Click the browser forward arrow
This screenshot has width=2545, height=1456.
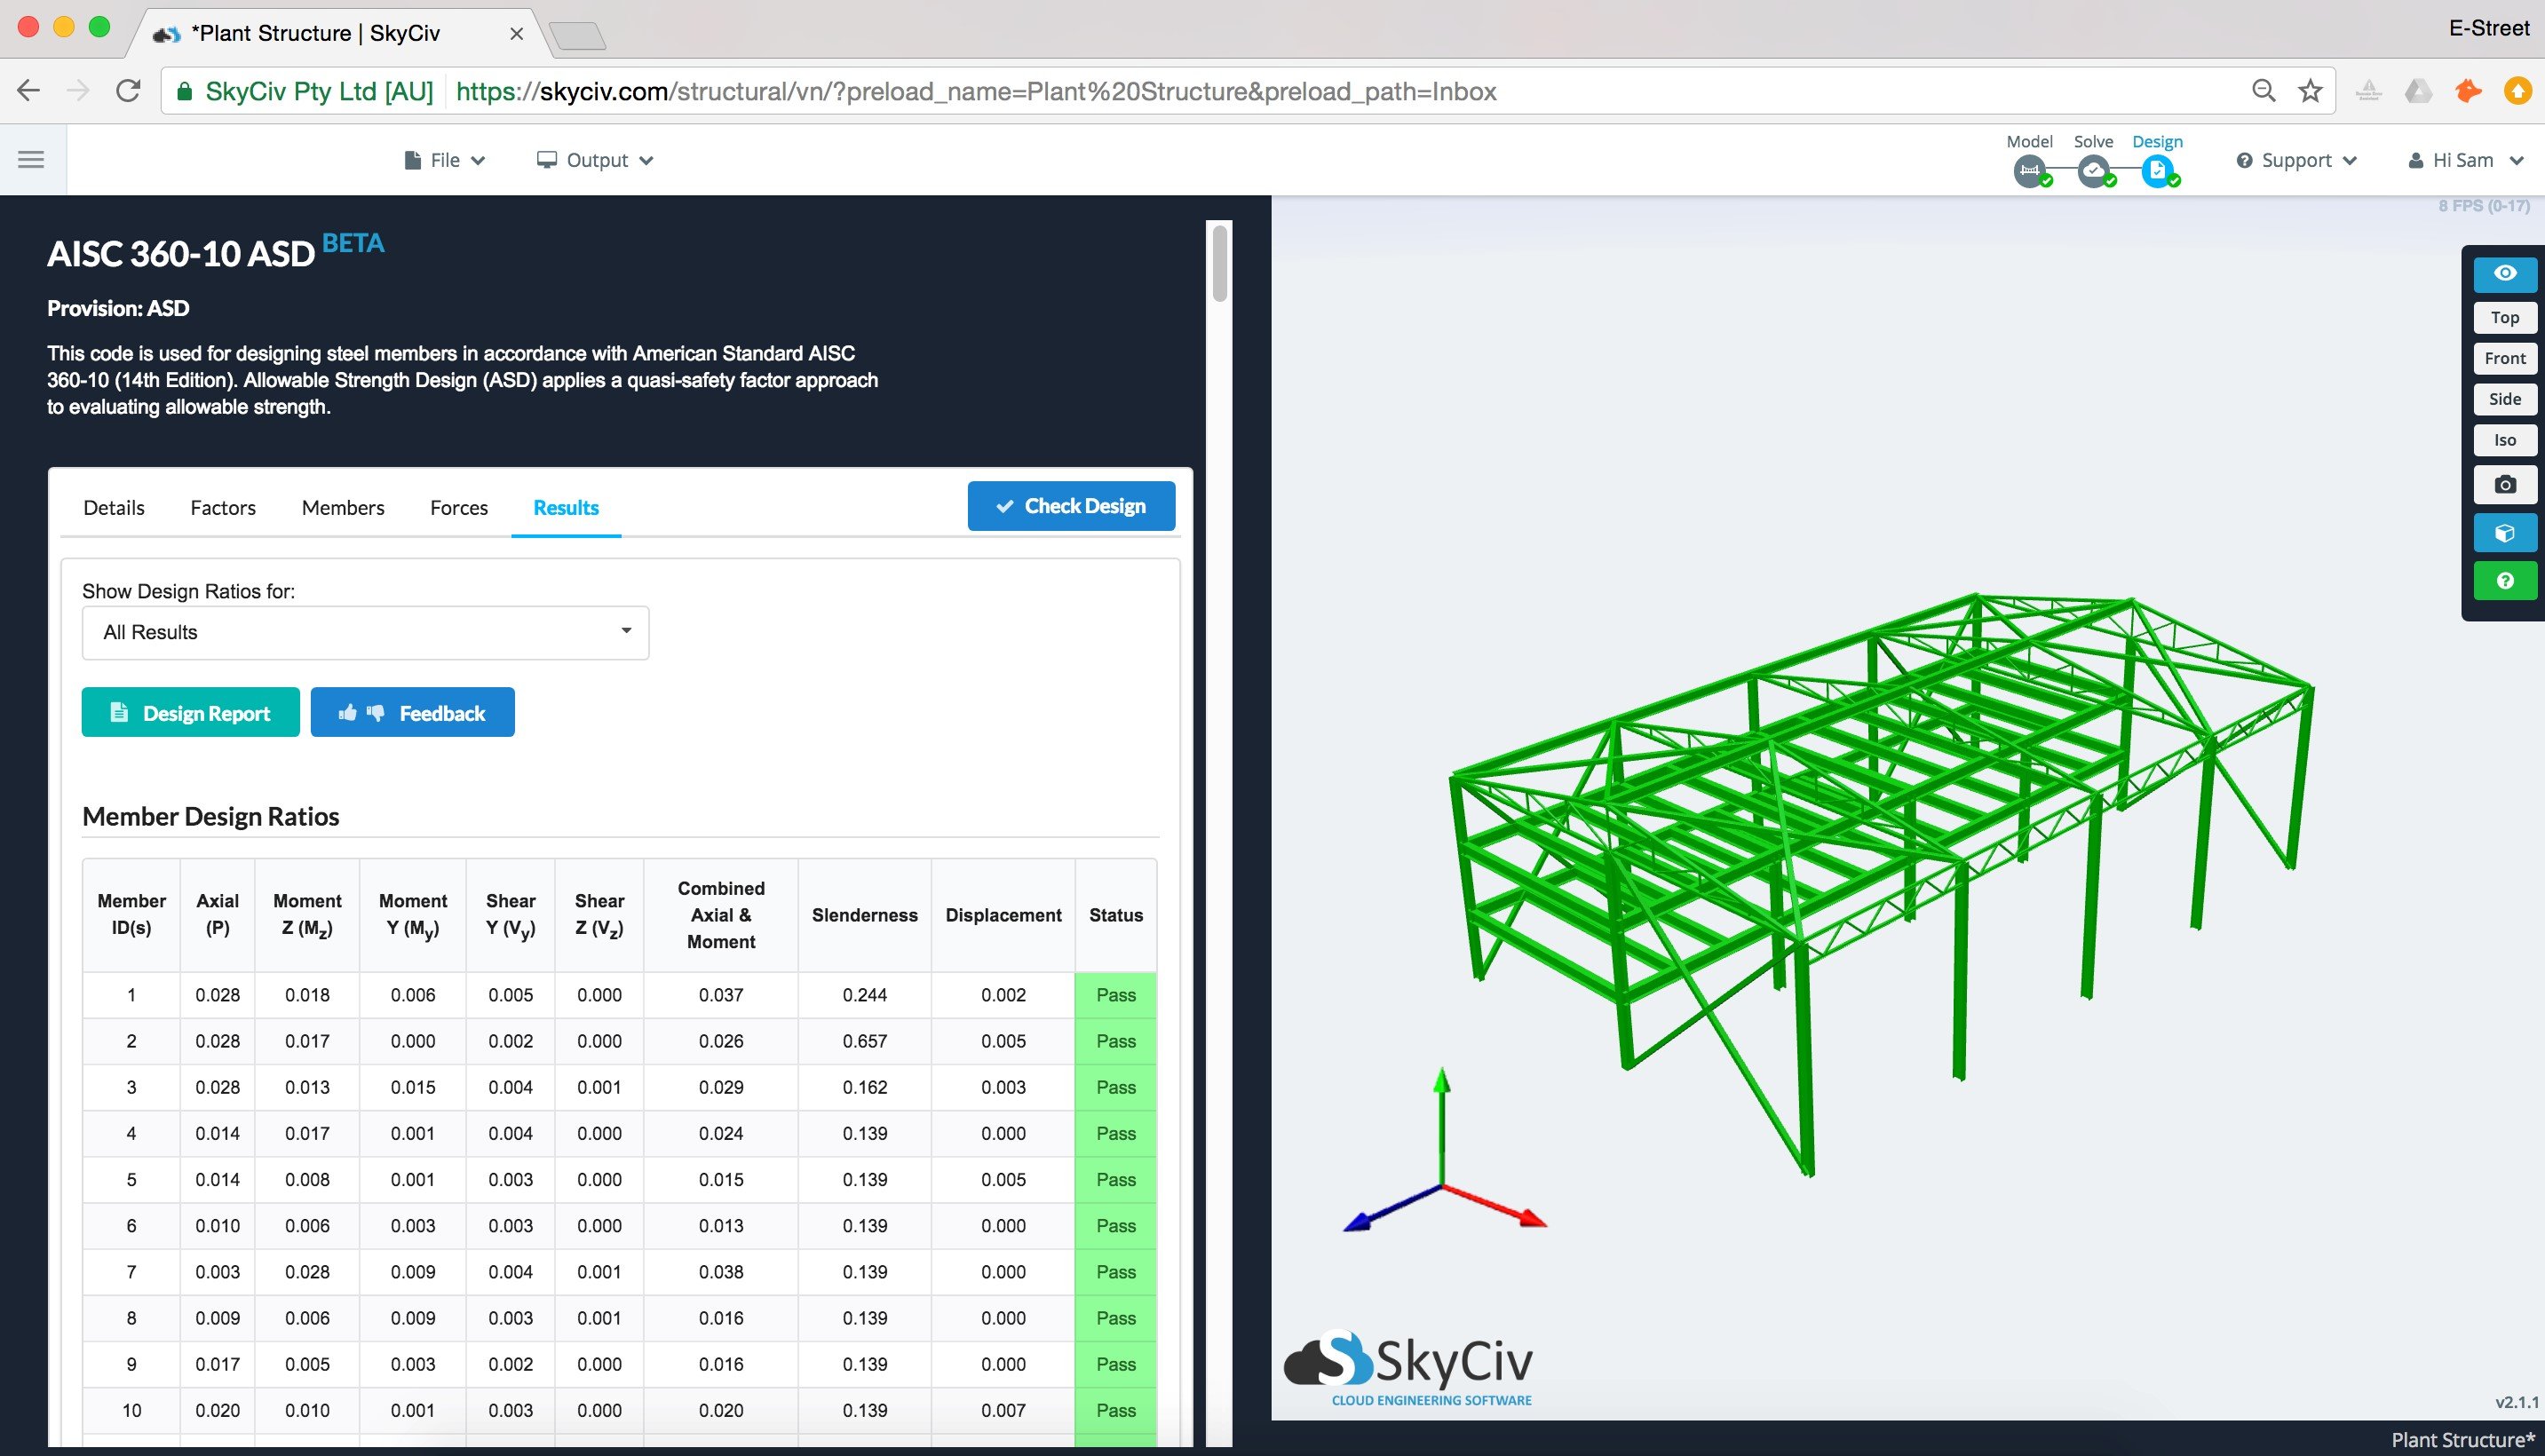click(78, 91)
